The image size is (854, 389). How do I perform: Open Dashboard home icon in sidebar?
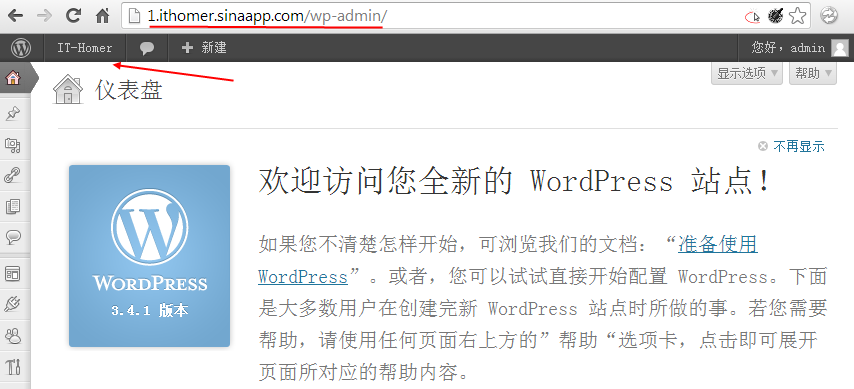[x=13, y=78]
